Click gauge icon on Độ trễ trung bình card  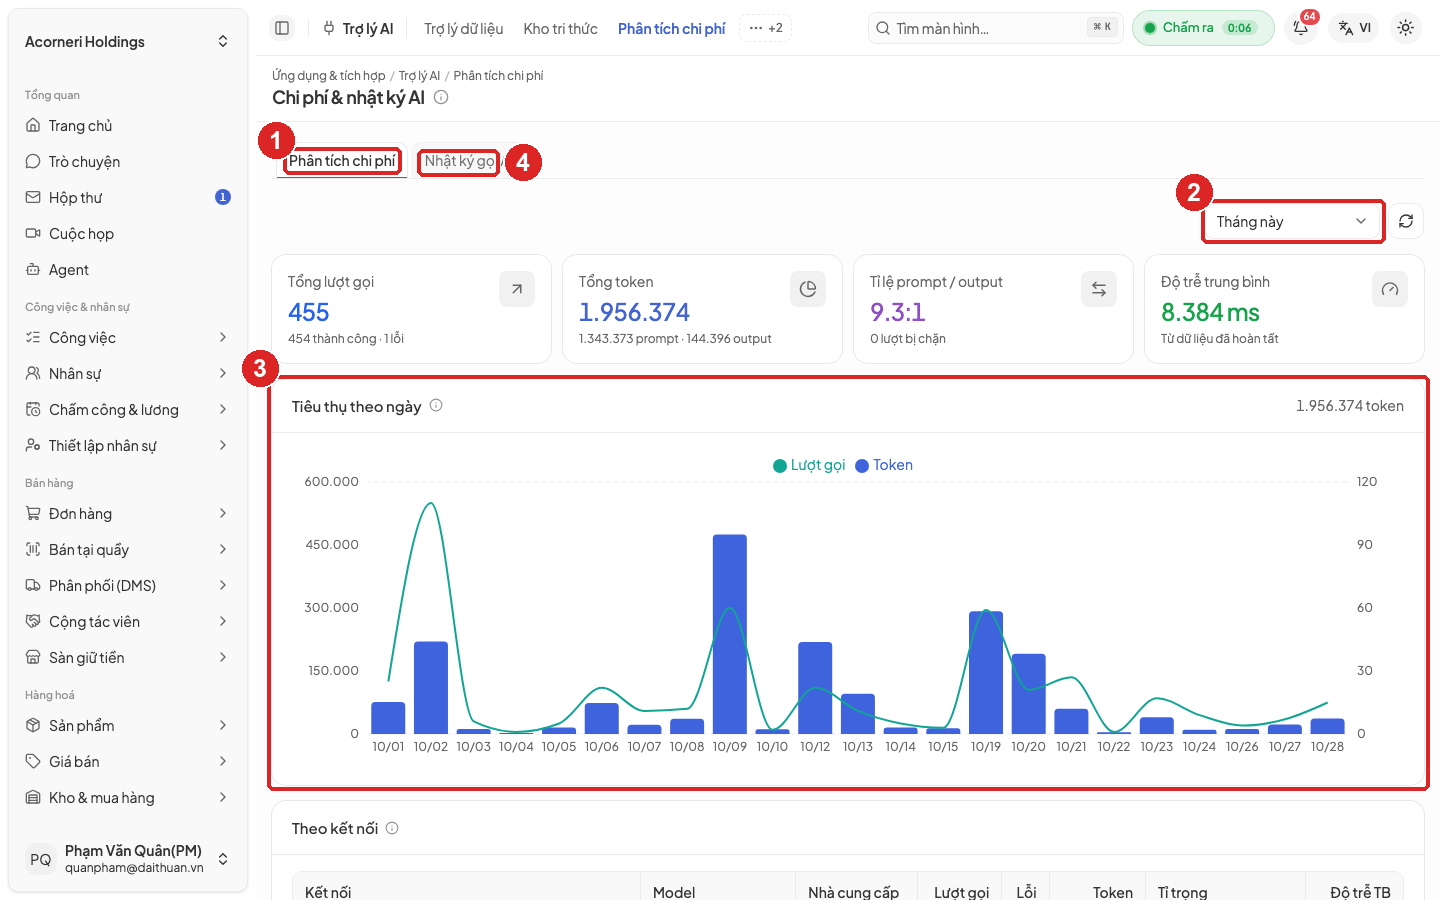pyautogui.click(x=1390, y=289)
